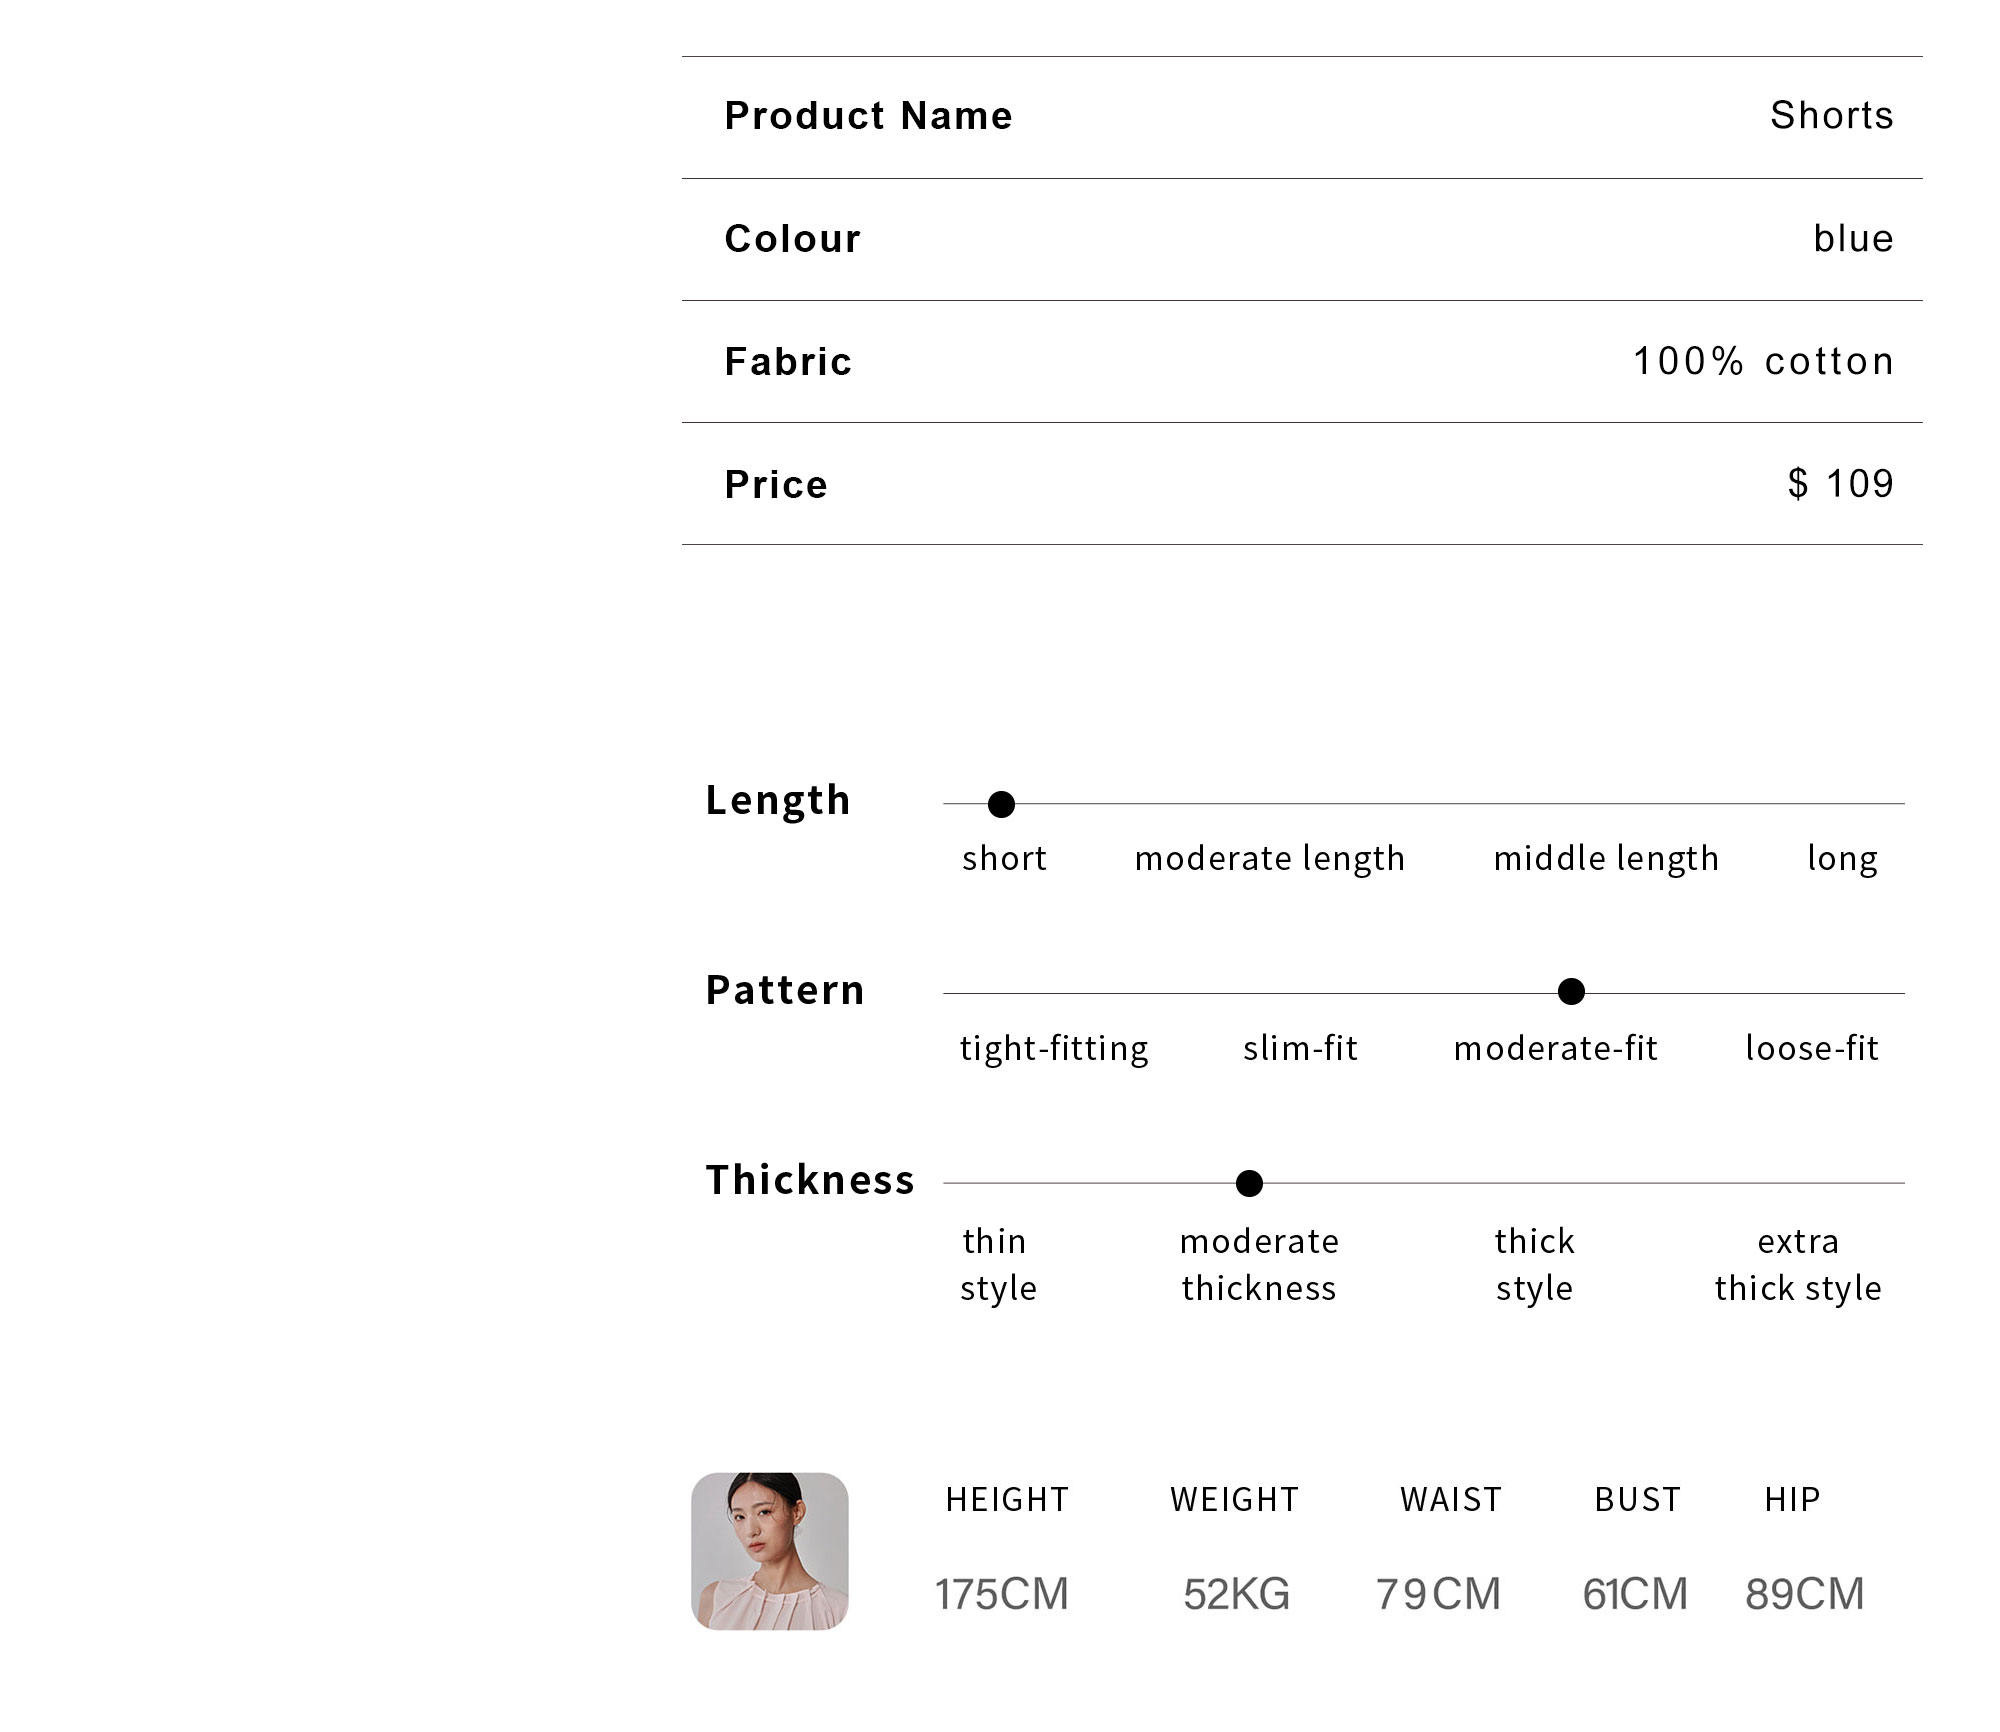Image resolution: width=2000 pixels, height=1732 pixels.
Task: Click the 'Shorts' product name value
Action: pyautogui.click(x=1831, y=116)
